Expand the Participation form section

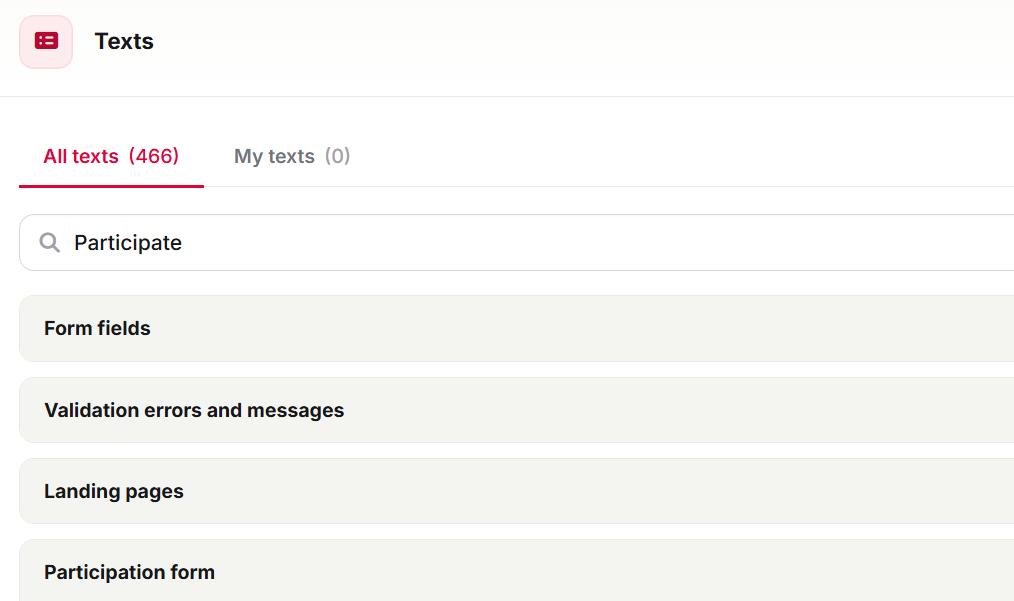click(517, 572)
